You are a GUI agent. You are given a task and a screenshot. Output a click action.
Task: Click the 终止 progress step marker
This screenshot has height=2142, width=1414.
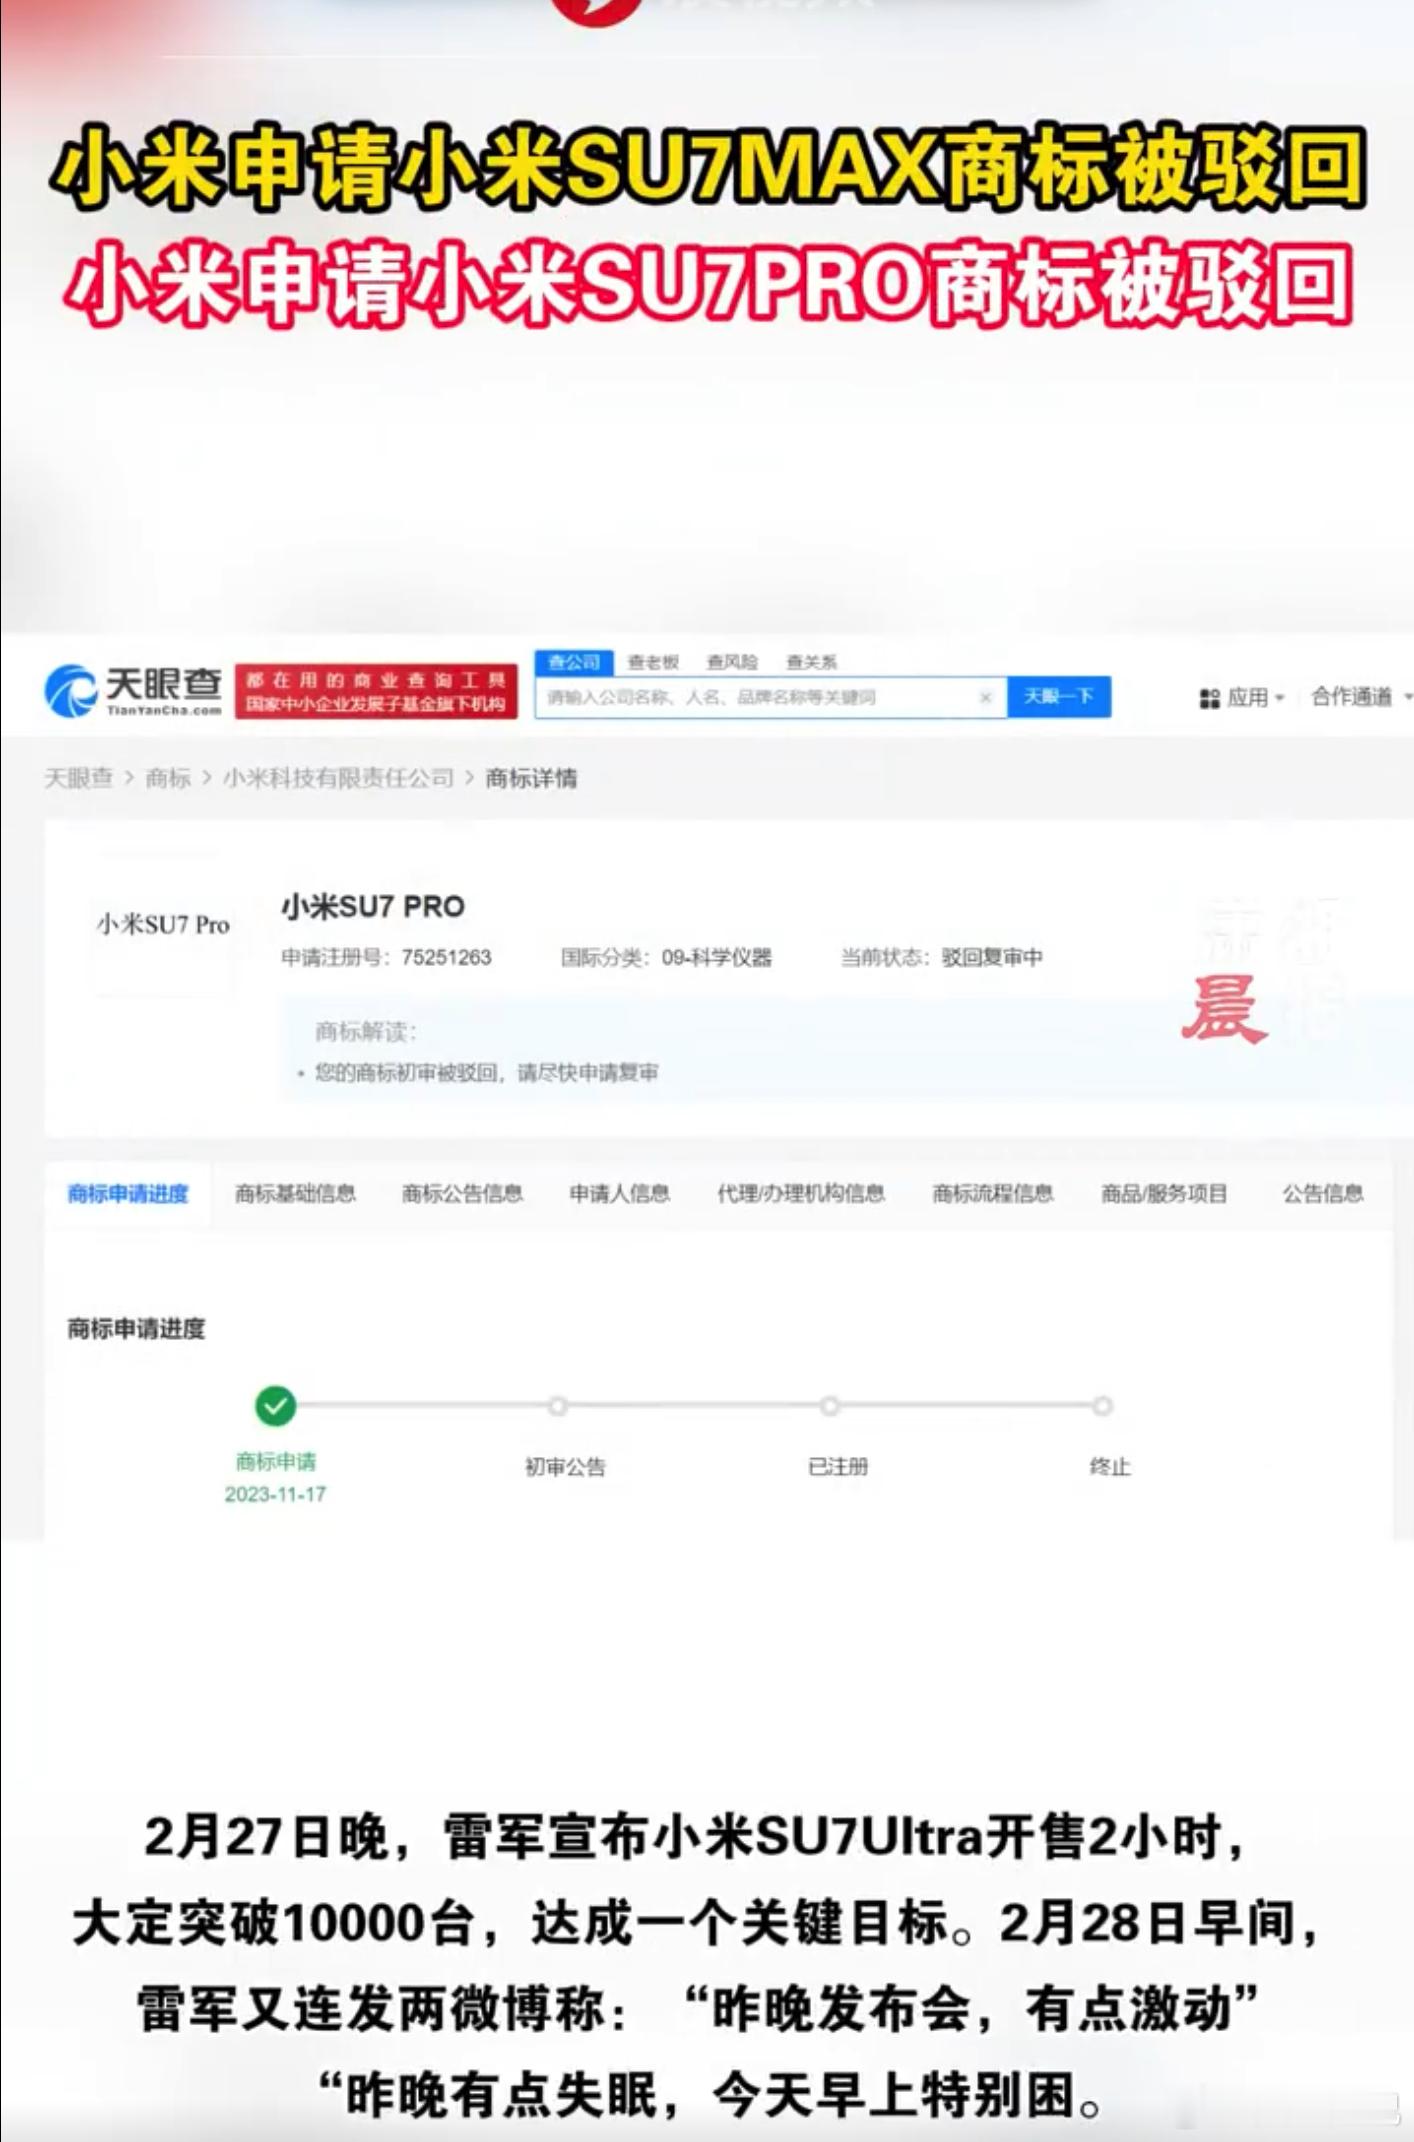1102,1406
